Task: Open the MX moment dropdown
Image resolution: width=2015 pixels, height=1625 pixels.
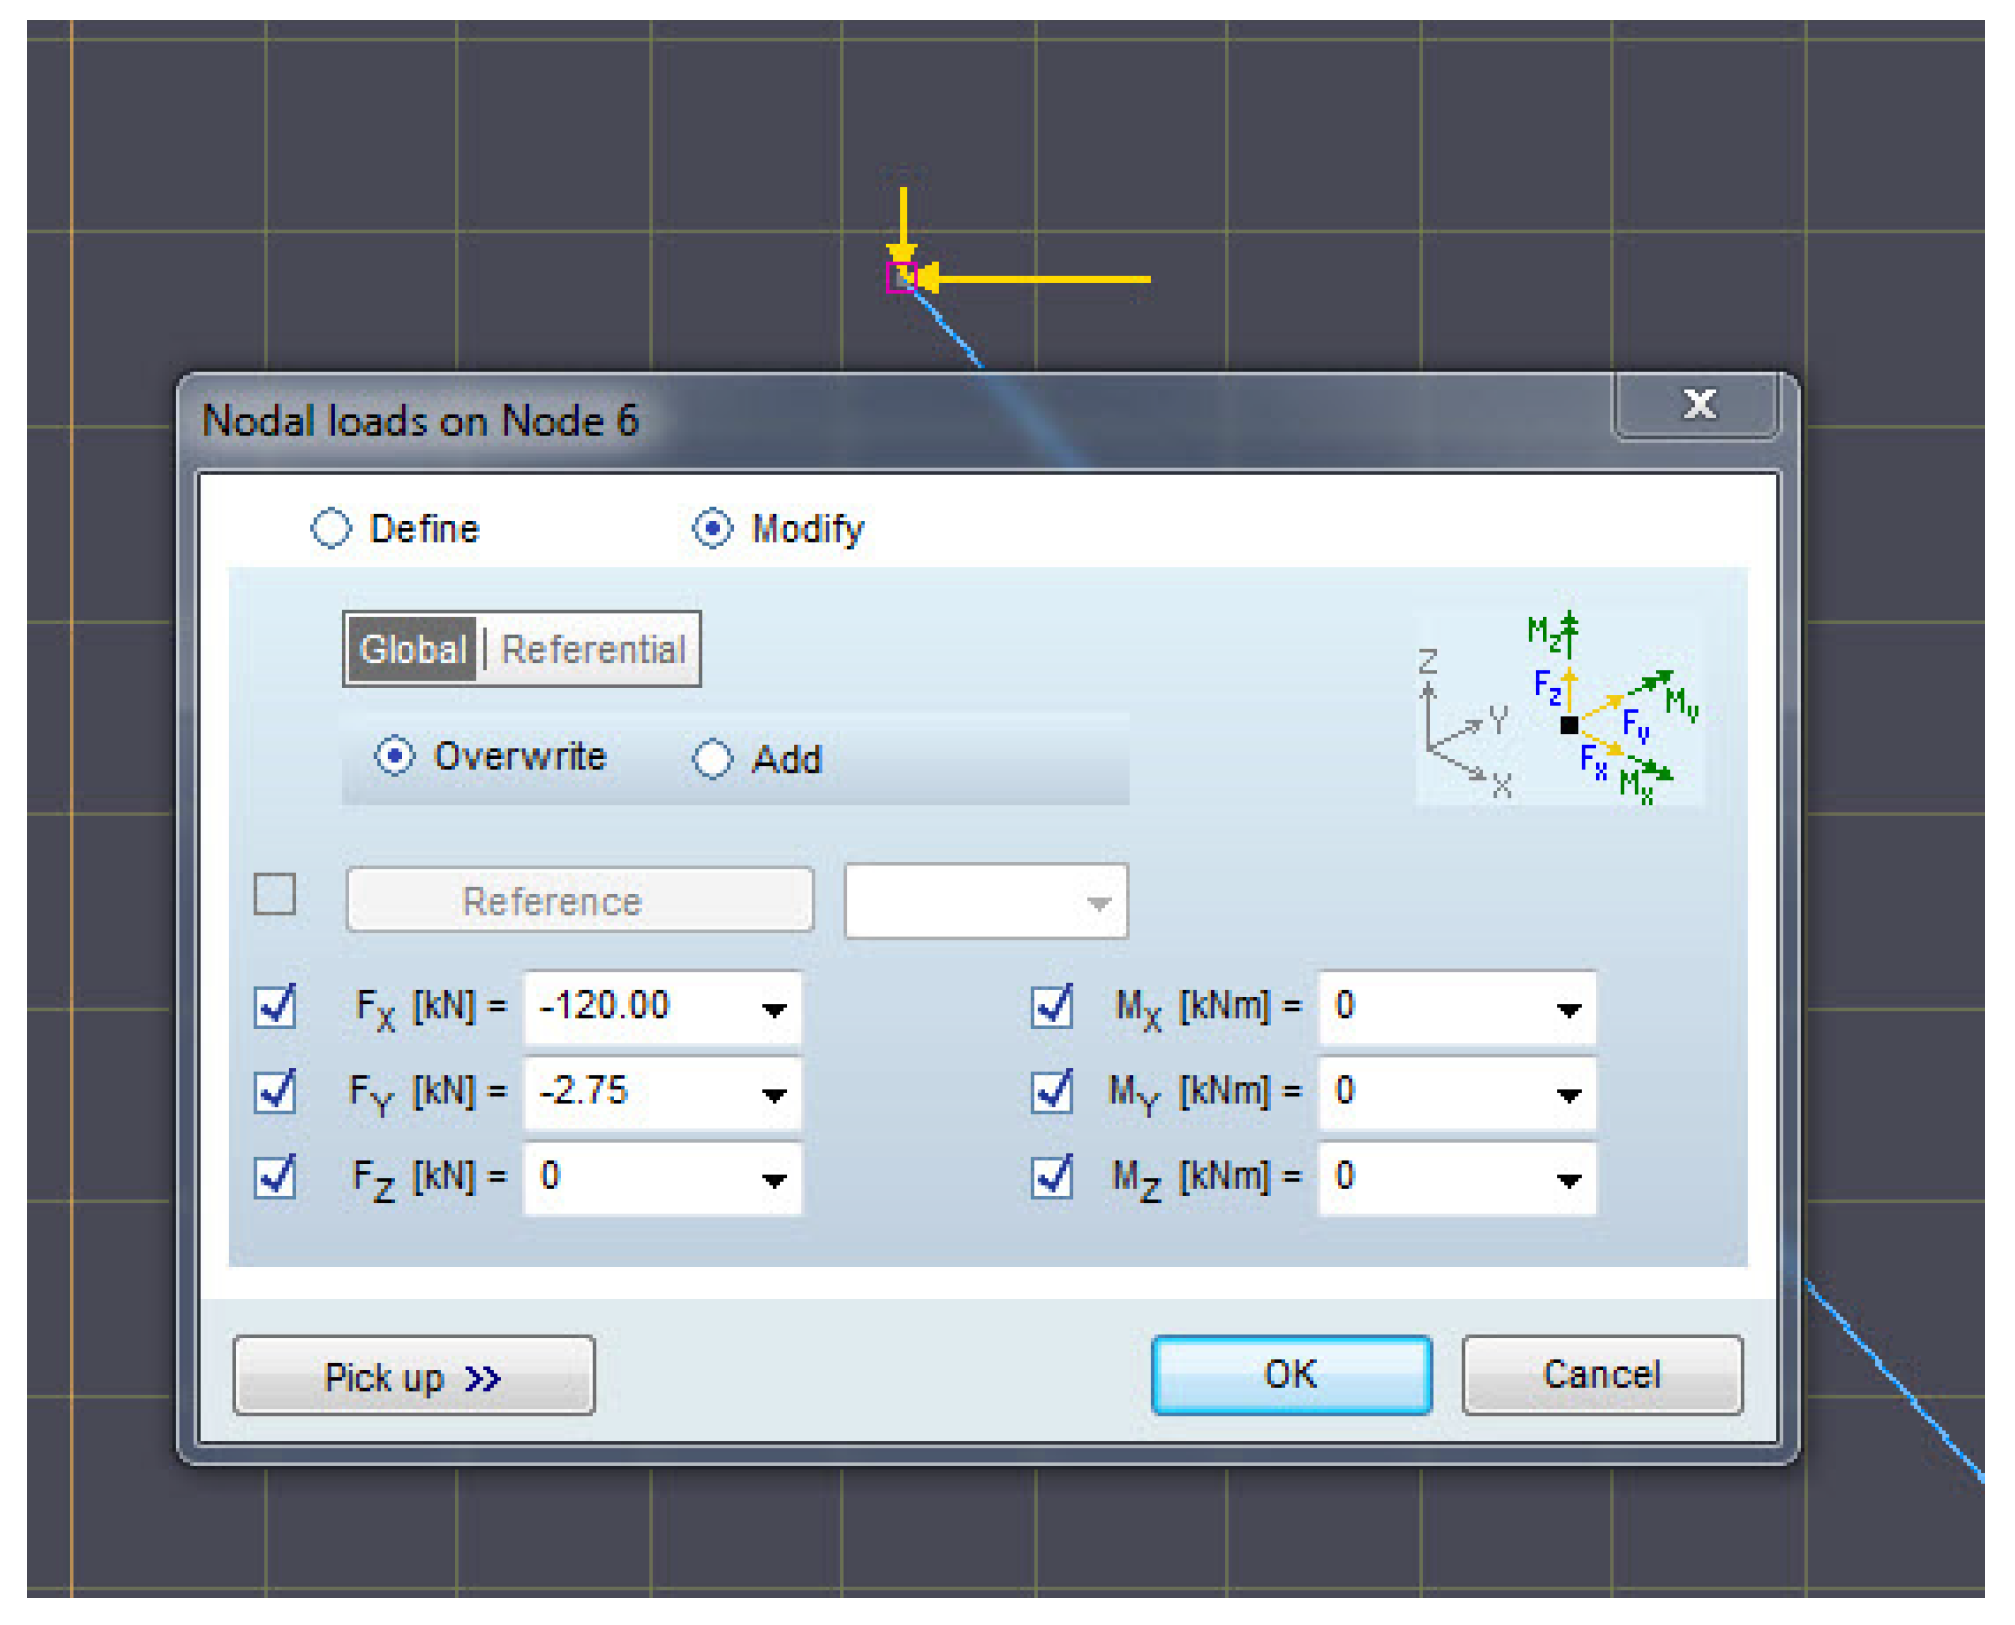Action: (1568, 1010)
